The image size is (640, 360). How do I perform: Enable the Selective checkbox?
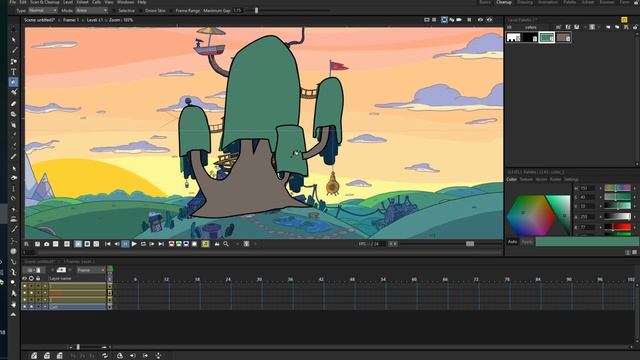[x=114, y=11]
